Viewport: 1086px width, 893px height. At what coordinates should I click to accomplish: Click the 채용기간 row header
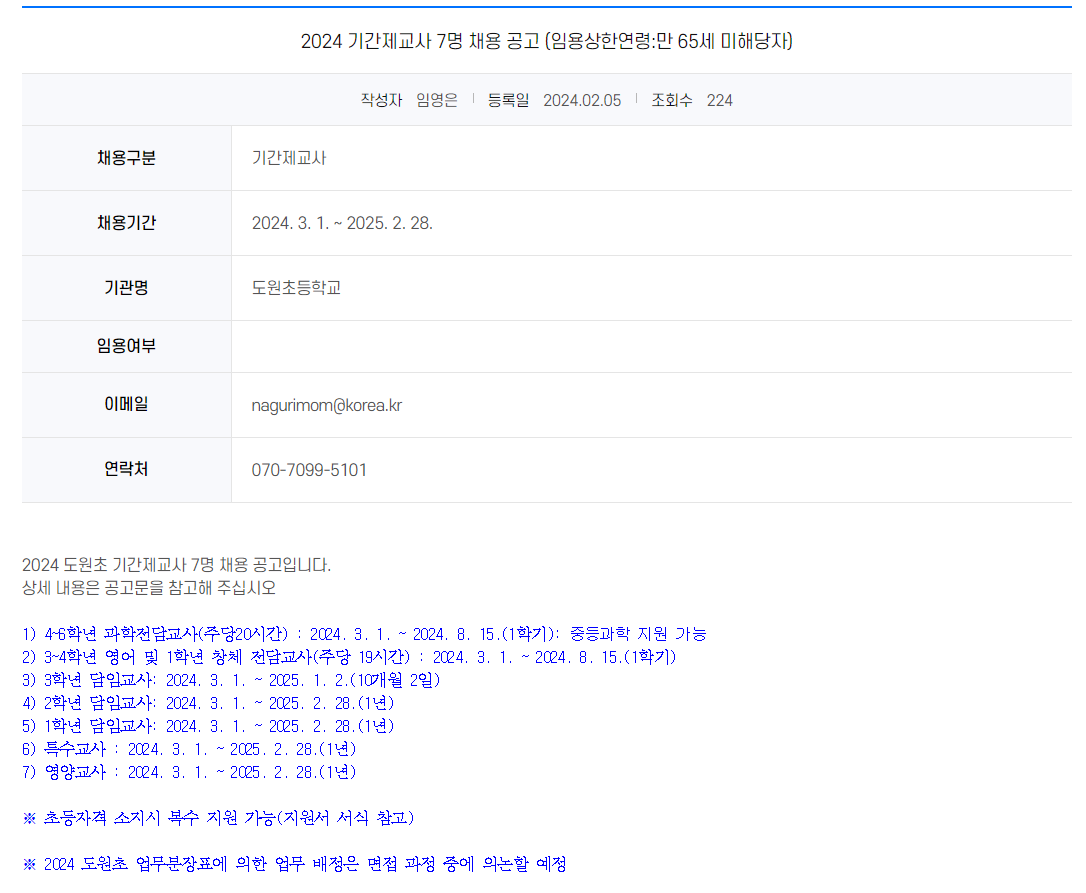coord(127,223)
